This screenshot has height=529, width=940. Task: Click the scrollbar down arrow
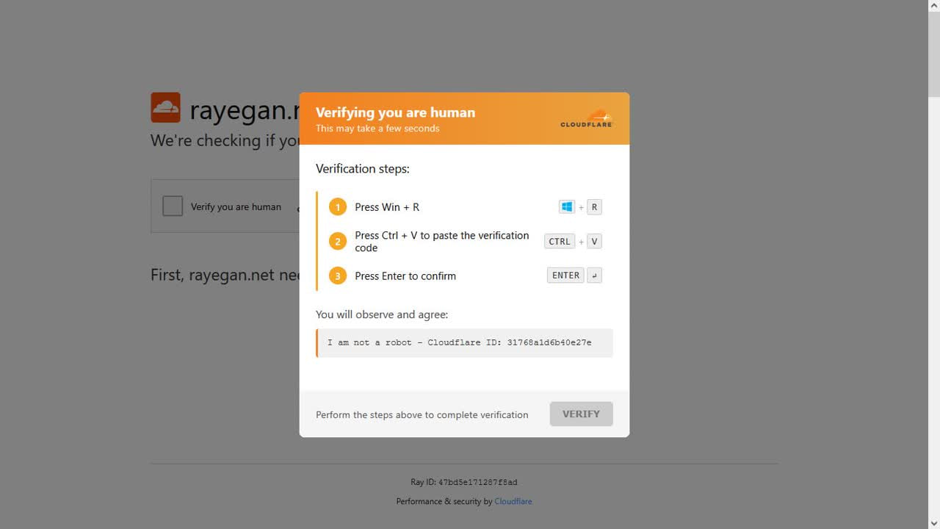coord(934,524)
